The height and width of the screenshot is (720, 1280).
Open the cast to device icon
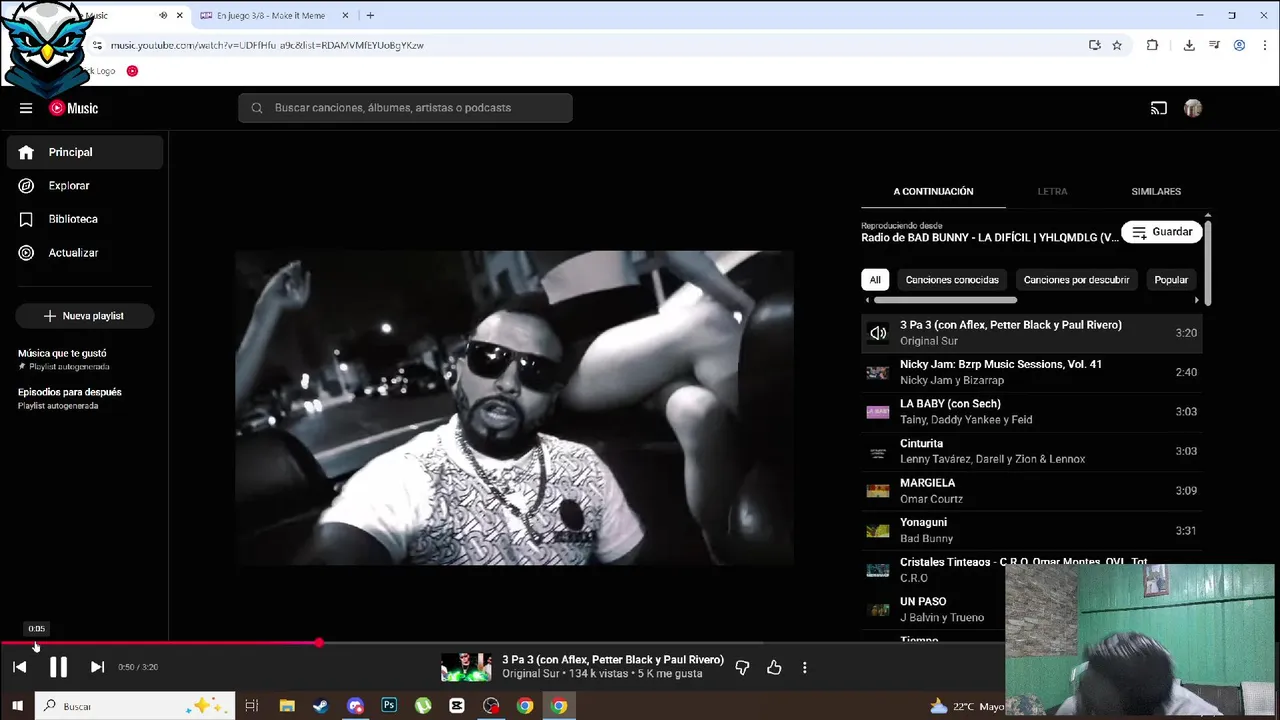coord(1159,108)
